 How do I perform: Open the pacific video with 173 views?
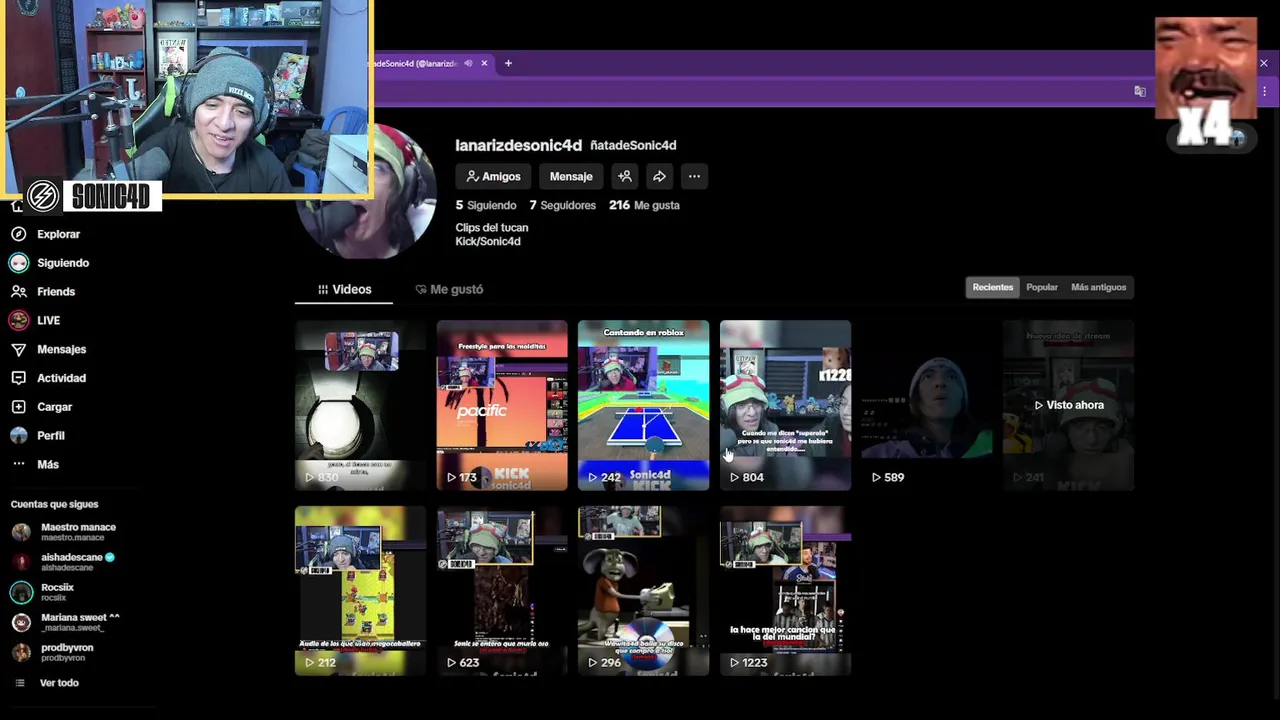coord(502,405)
